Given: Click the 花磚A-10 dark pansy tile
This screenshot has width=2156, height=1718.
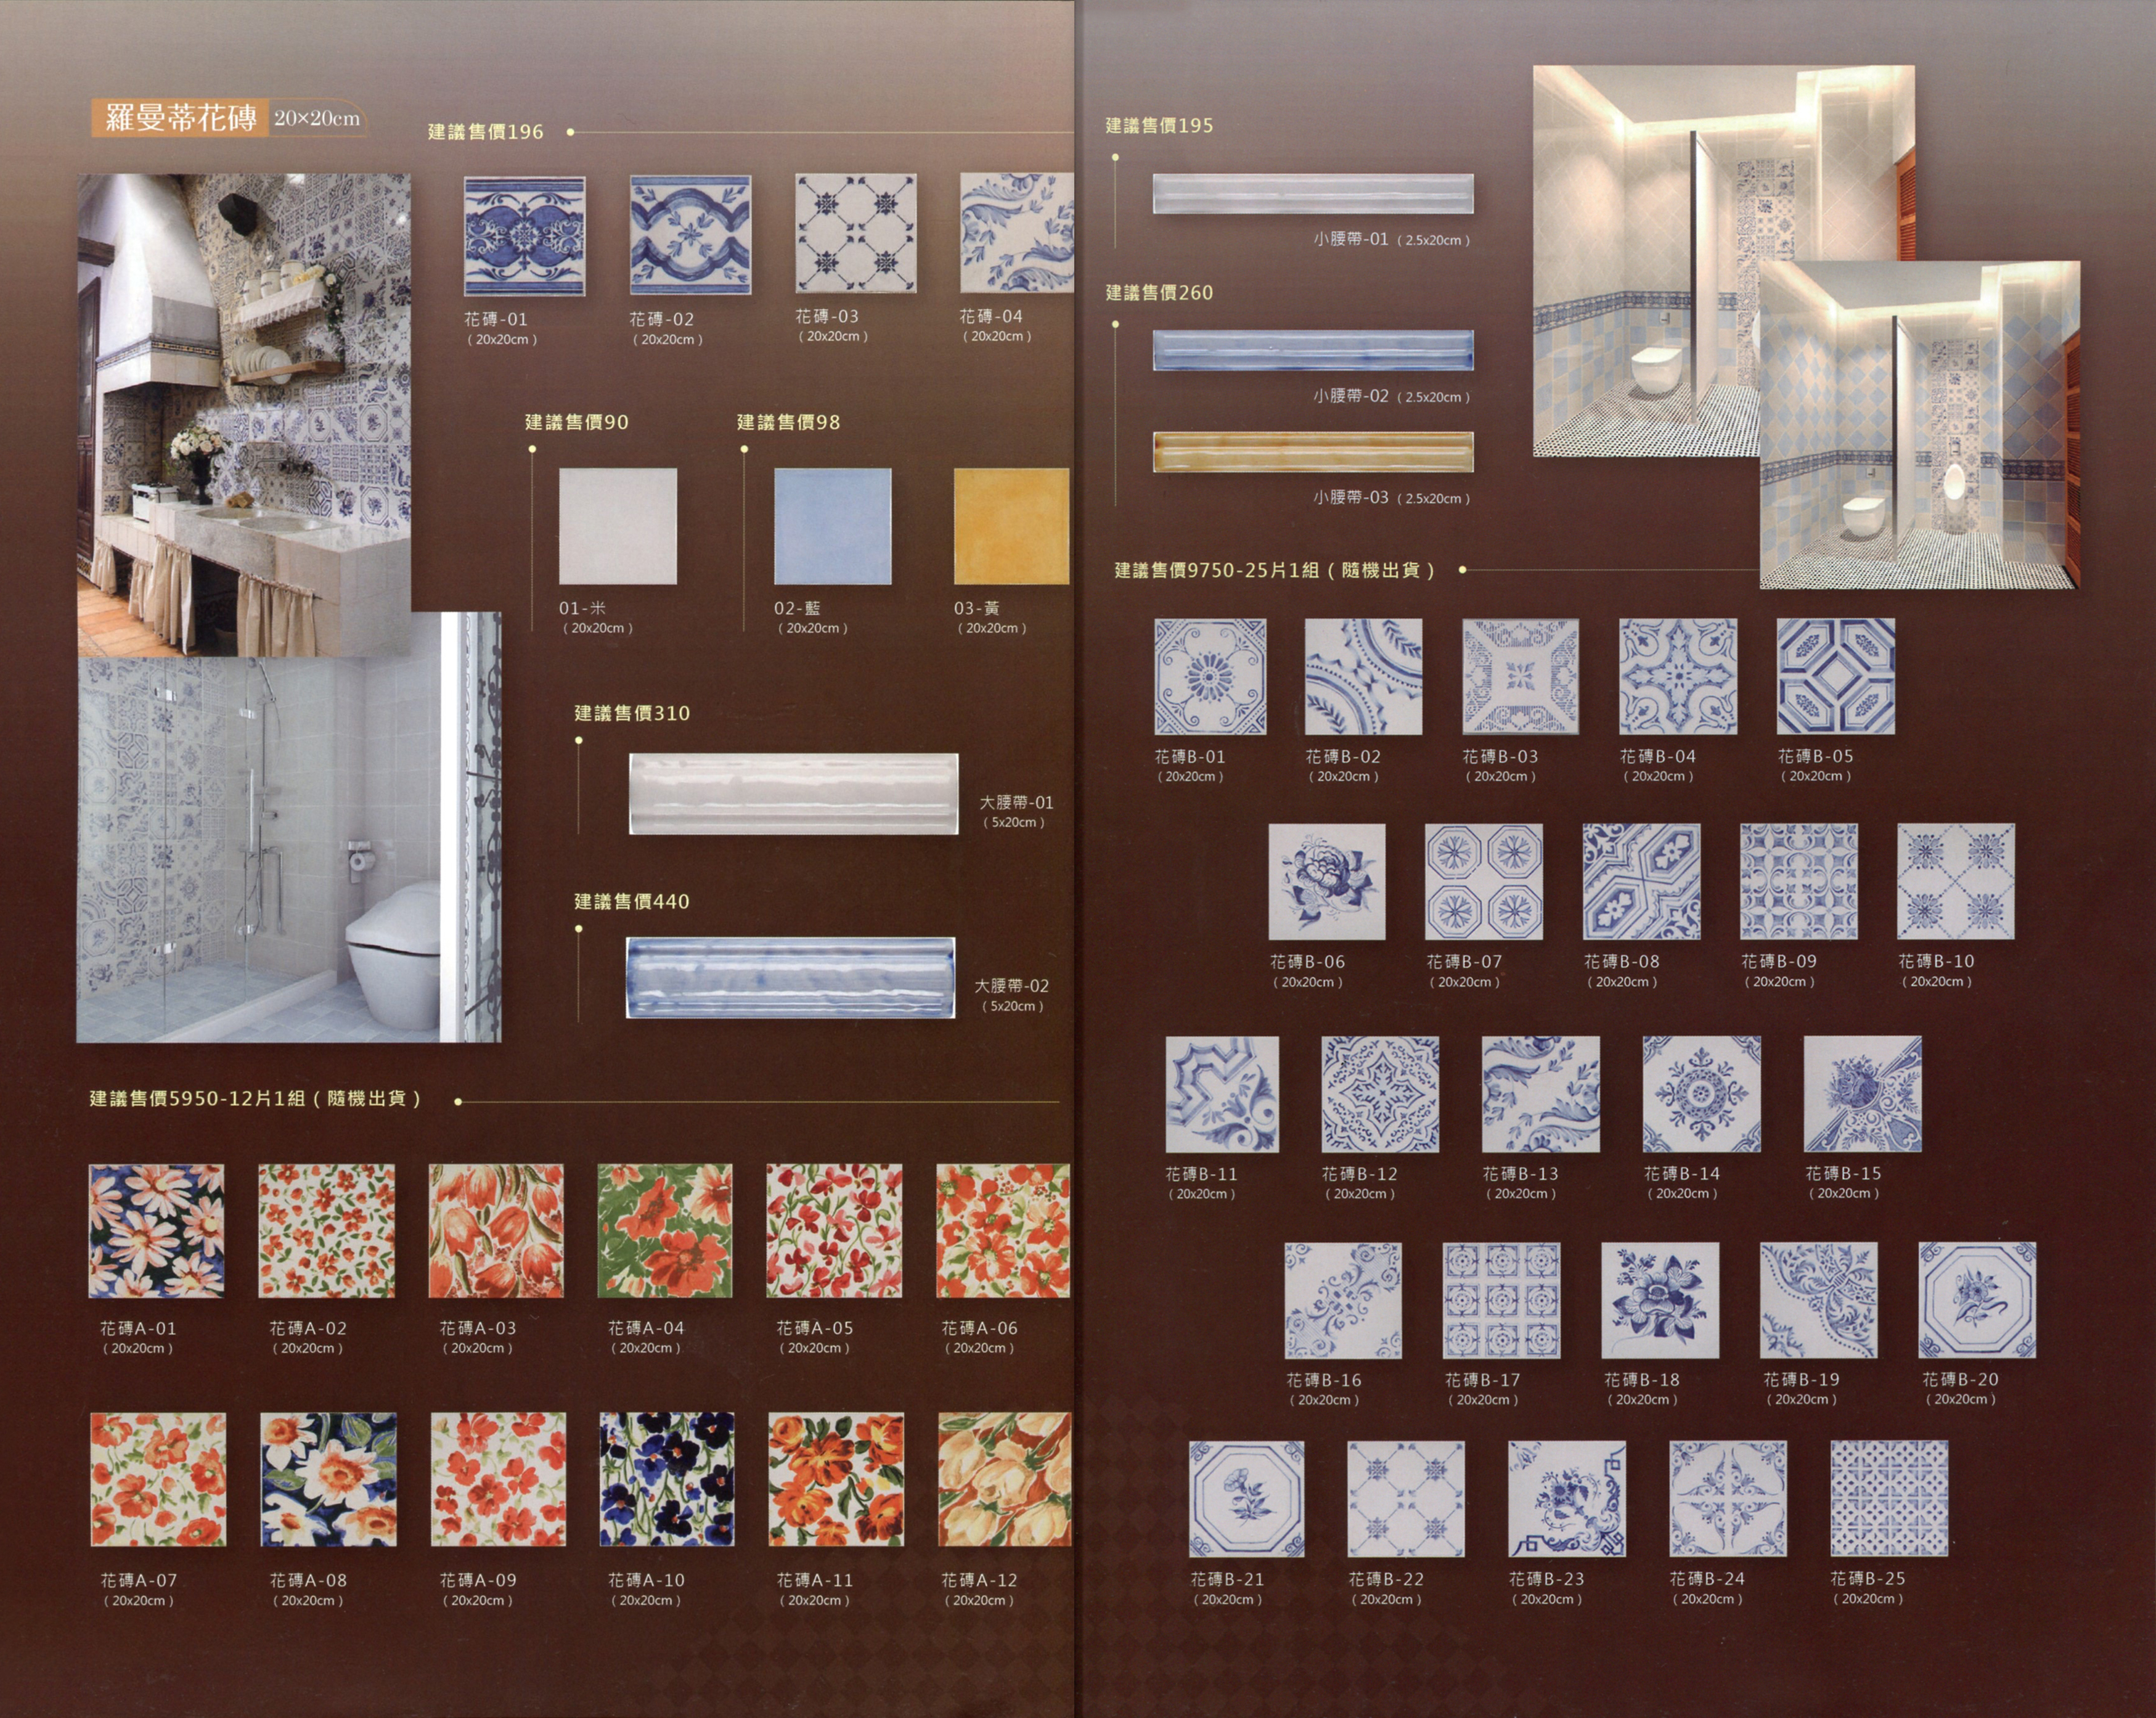Looking at the screenshot, I should pos(666,1479).
